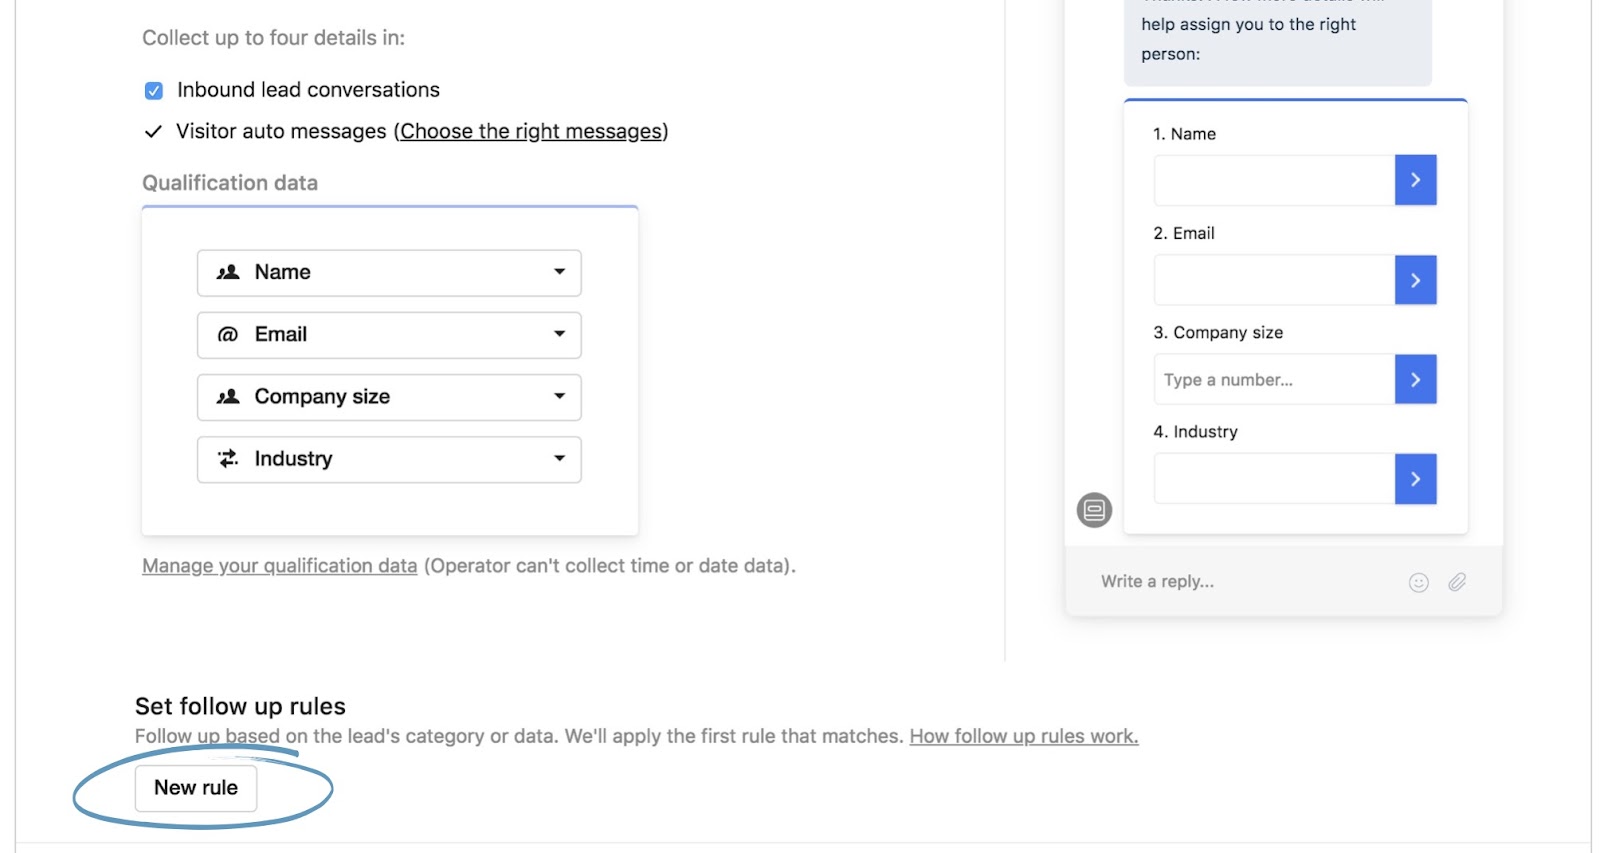Submit the Name field arrow button

point(1415,180)
